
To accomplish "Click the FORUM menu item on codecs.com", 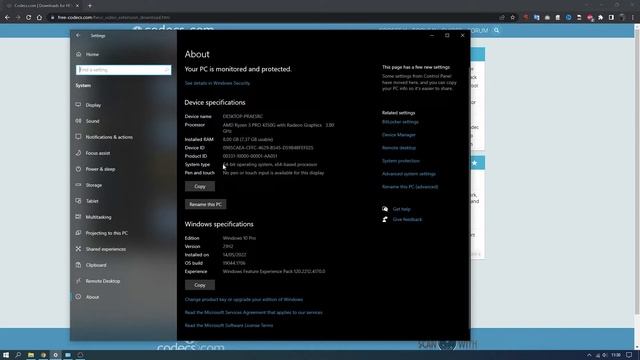I will [x=478, y=31].
